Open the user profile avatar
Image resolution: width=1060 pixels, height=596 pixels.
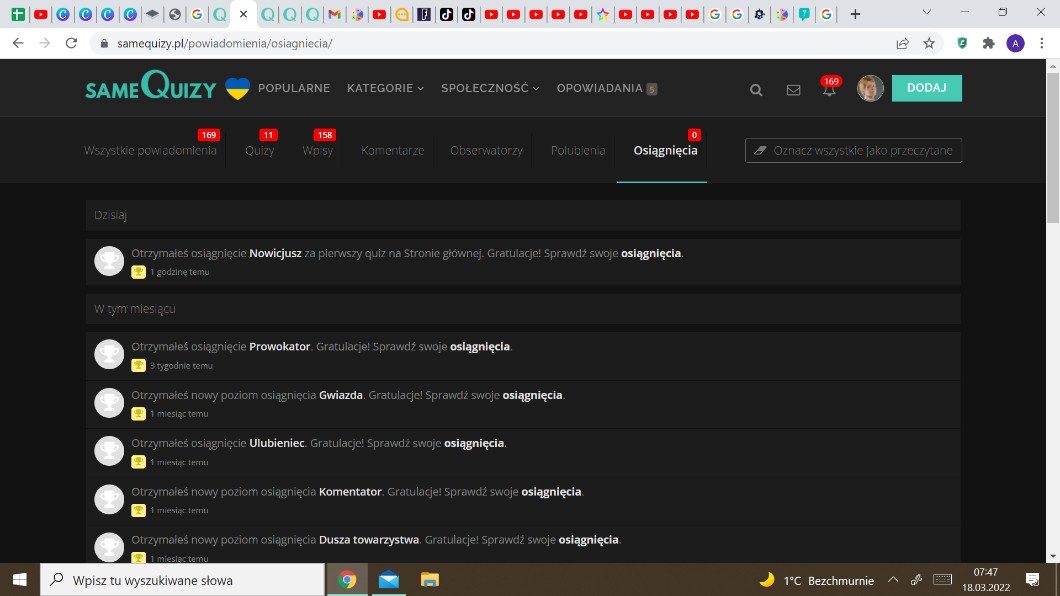(x=870, y=88)
